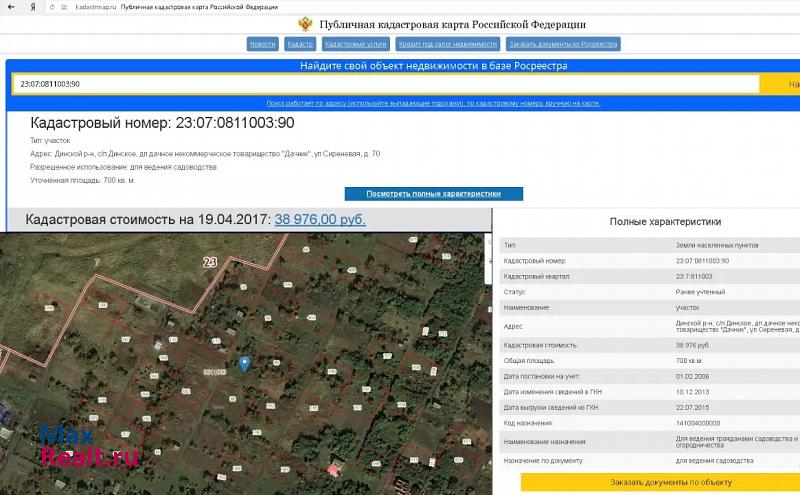The height and width of the screenshot is (495, 800).
Task: Click the blue location pin on map
Action: point(245,366)
